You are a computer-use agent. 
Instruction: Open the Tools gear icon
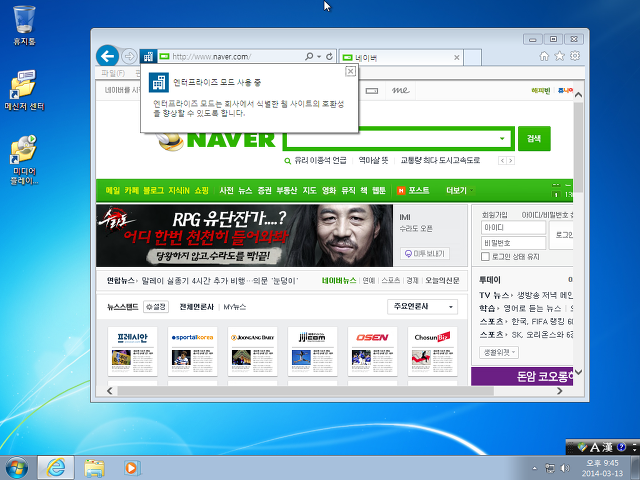[x=575, y=56]
